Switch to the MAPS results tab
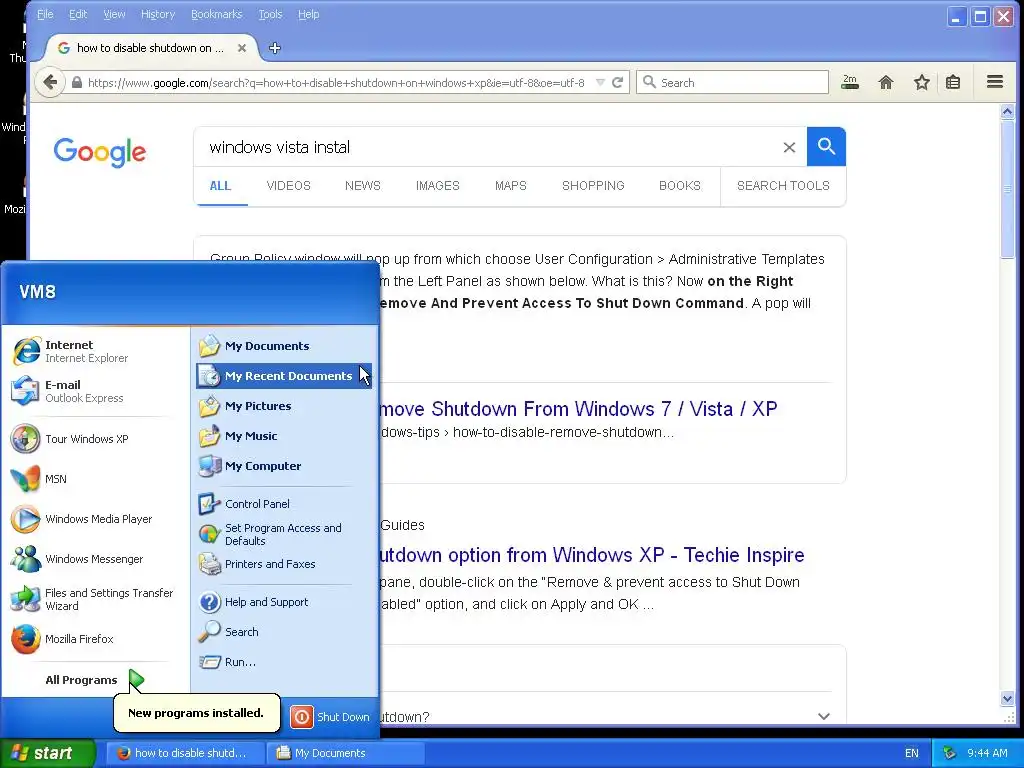The height and width of the screenshot is (768, 1024). point(511,185)
